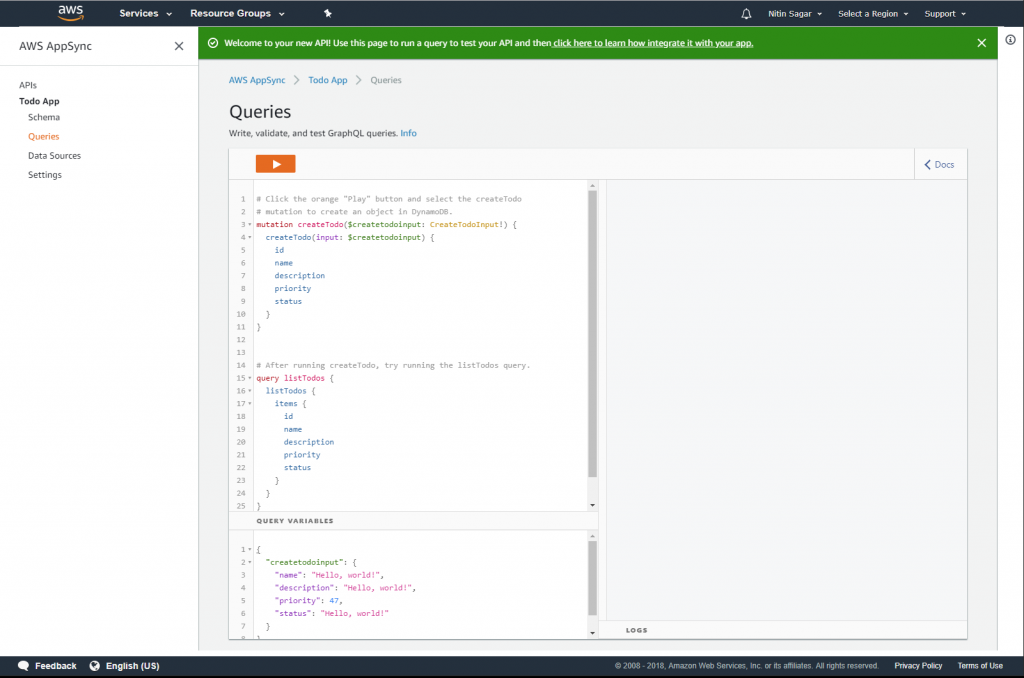Open the Services dropdown menu

click(x=145, y=14)
